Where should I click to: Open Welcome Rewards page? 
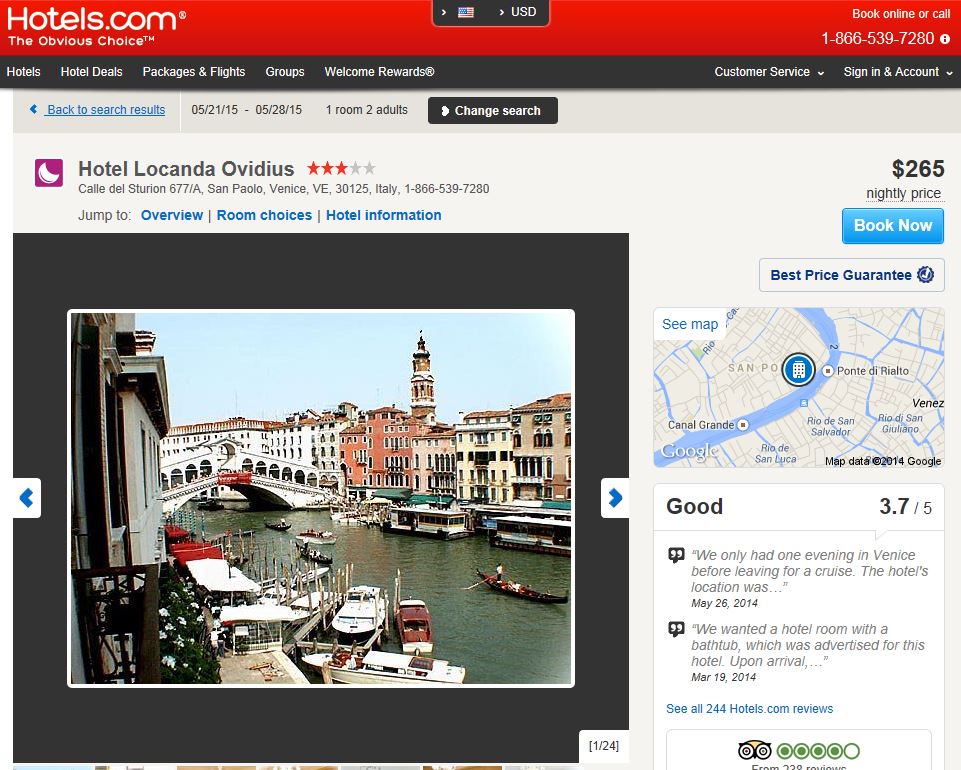pos(379,72)
